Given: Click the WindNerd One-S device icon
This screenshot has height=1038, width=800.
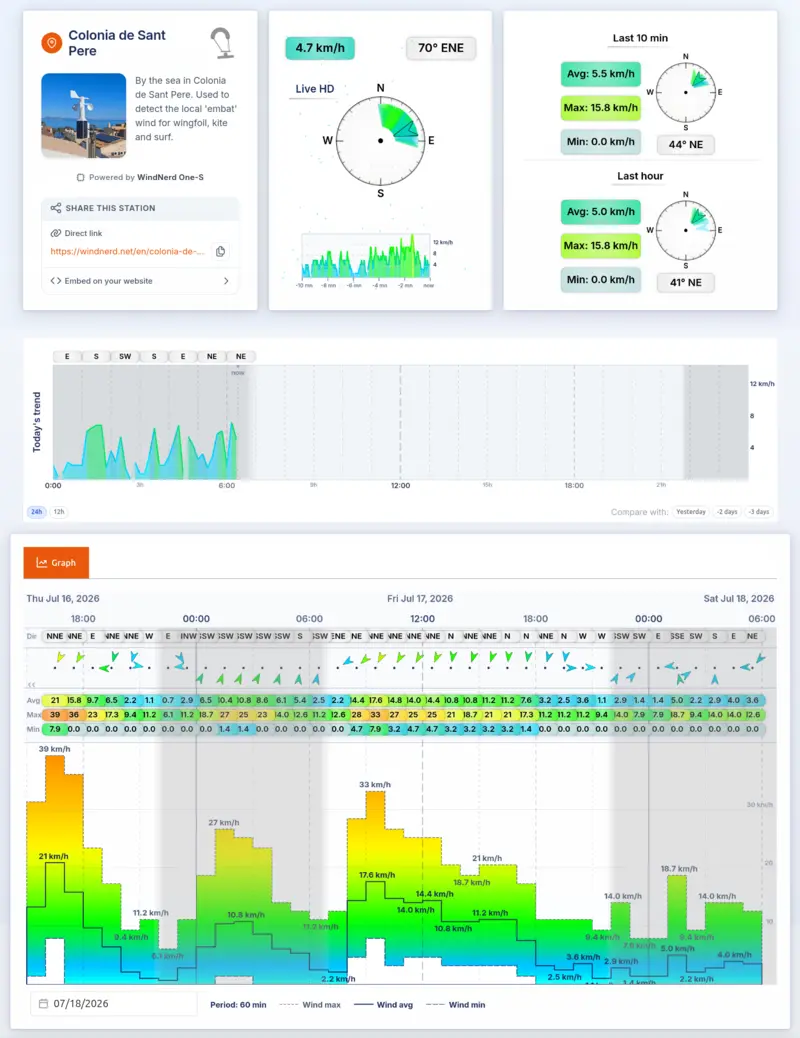Looking at the screenshot, I should (80, 177).
